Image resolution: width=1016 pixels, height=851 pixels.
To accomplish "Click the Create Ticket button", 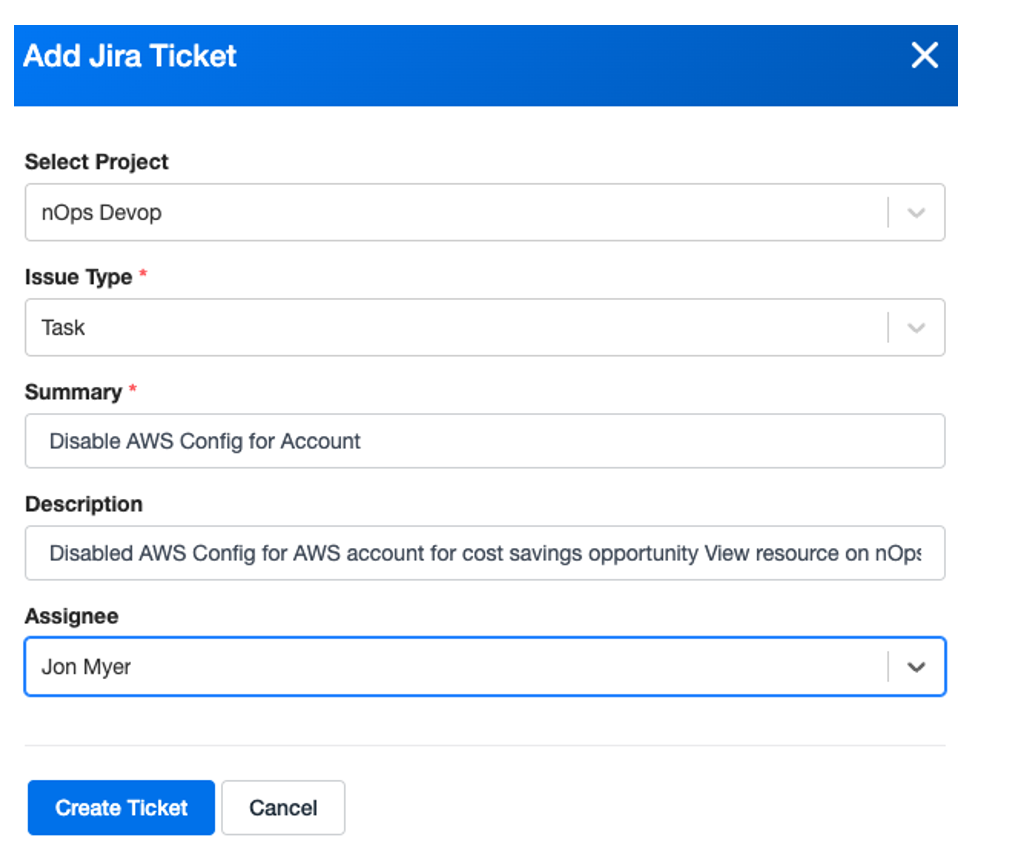I will (121, 808).
